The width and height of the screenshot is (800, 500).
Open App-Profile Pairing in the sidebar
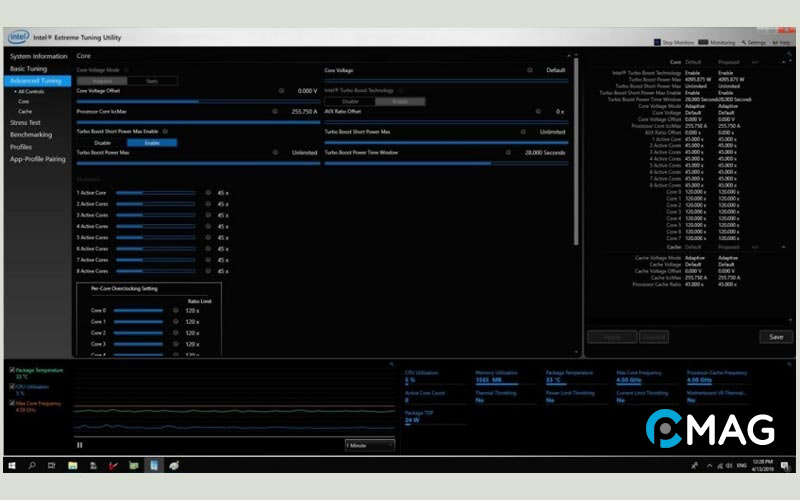click(x=38, y=159)
